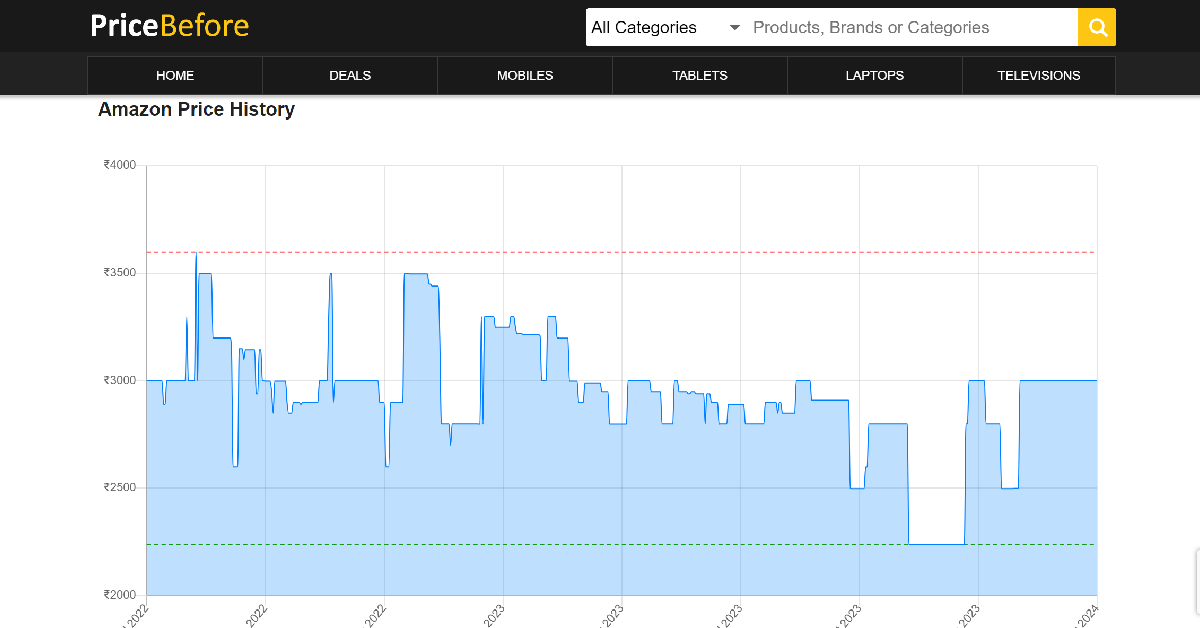This screenshot has height=628, width=1200.
Task: Go to the PriceBefore logo homepage
Action: point(170,25)
